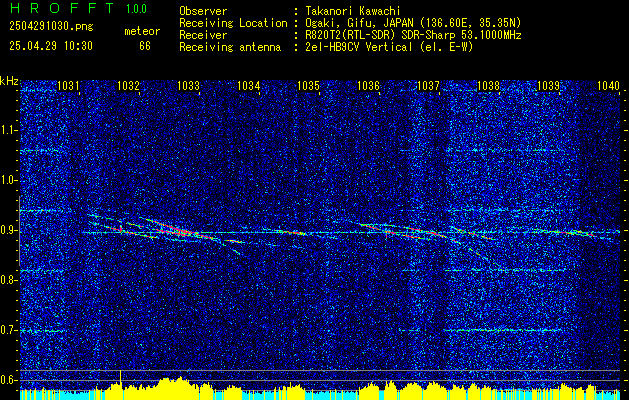Click the Receiving antenna label
The height and width of the screenshot is (400, 629).
(230, 47)
